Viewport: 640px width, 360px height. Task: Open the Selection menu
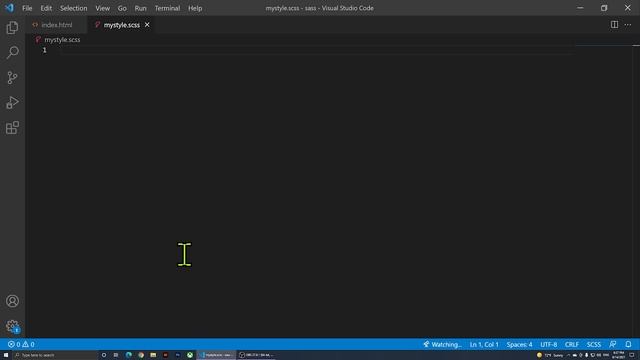click(73, 8)
